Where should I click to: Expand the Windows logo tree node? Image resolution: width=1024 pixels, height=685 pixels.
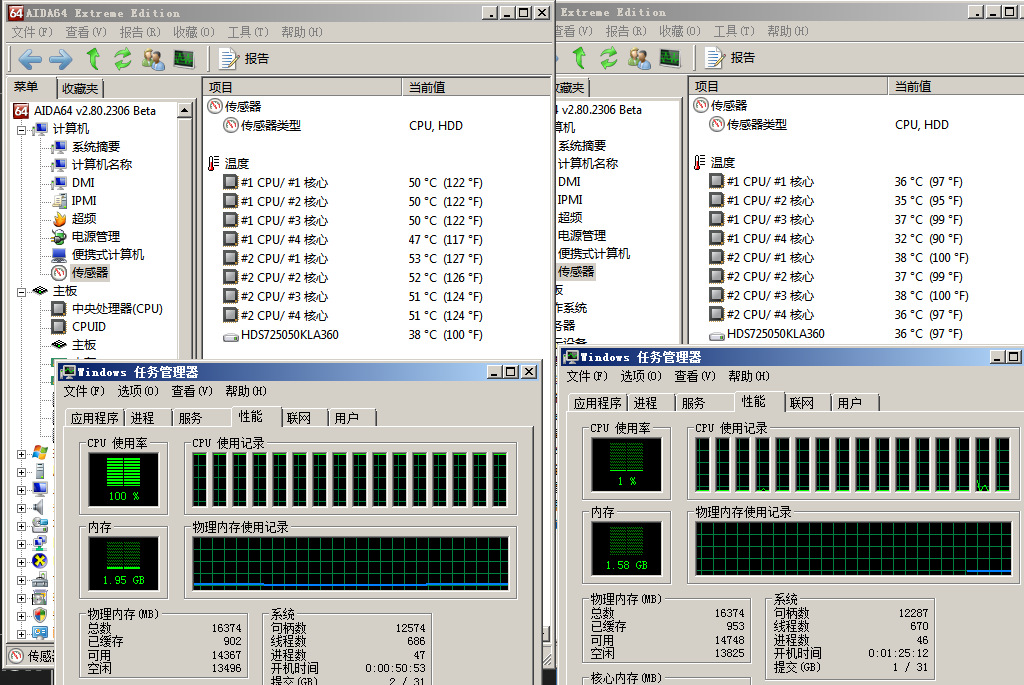point(22,454)
